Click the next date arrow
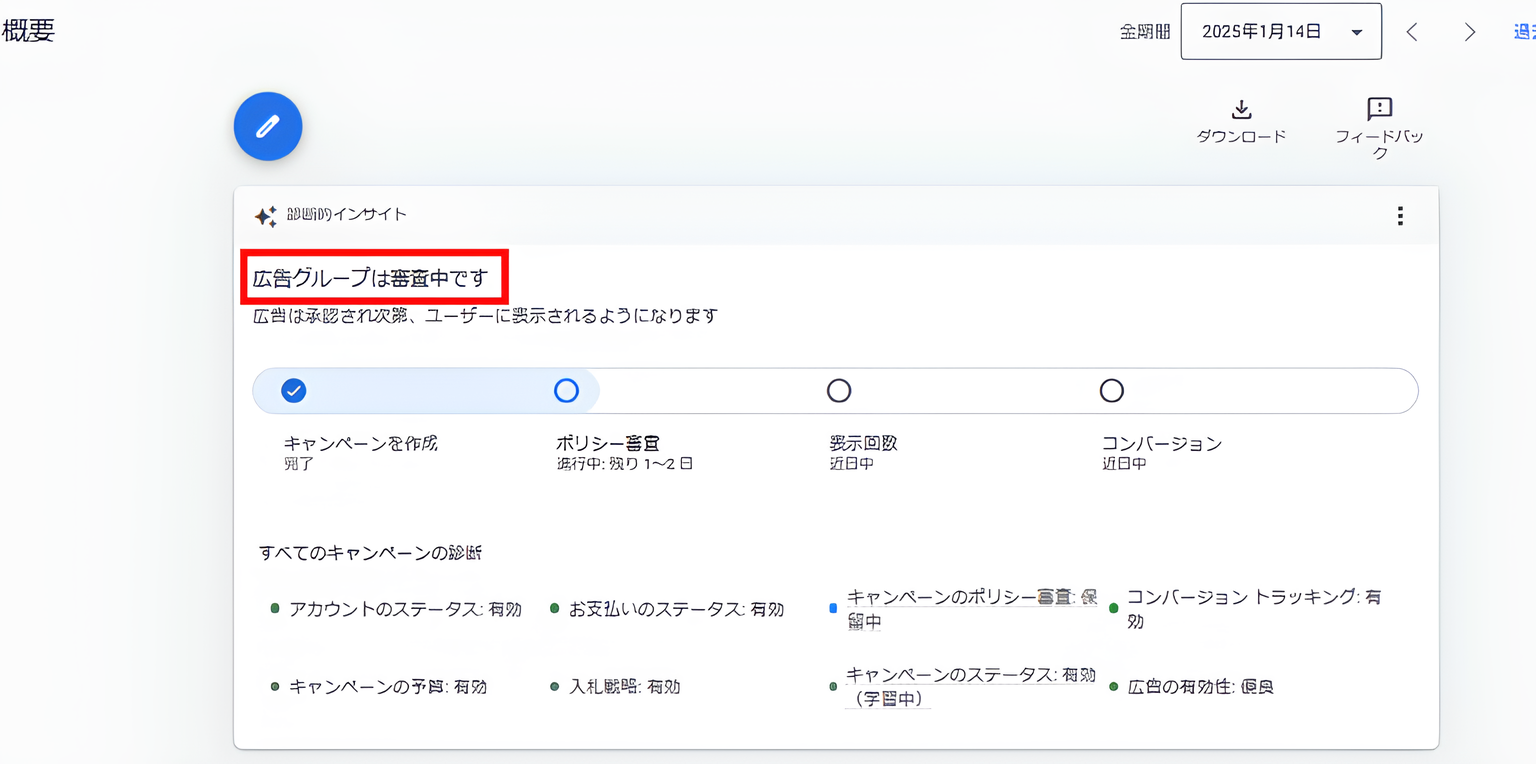The height and width of the screenshot is (764, 1536). click(1470, 31)
